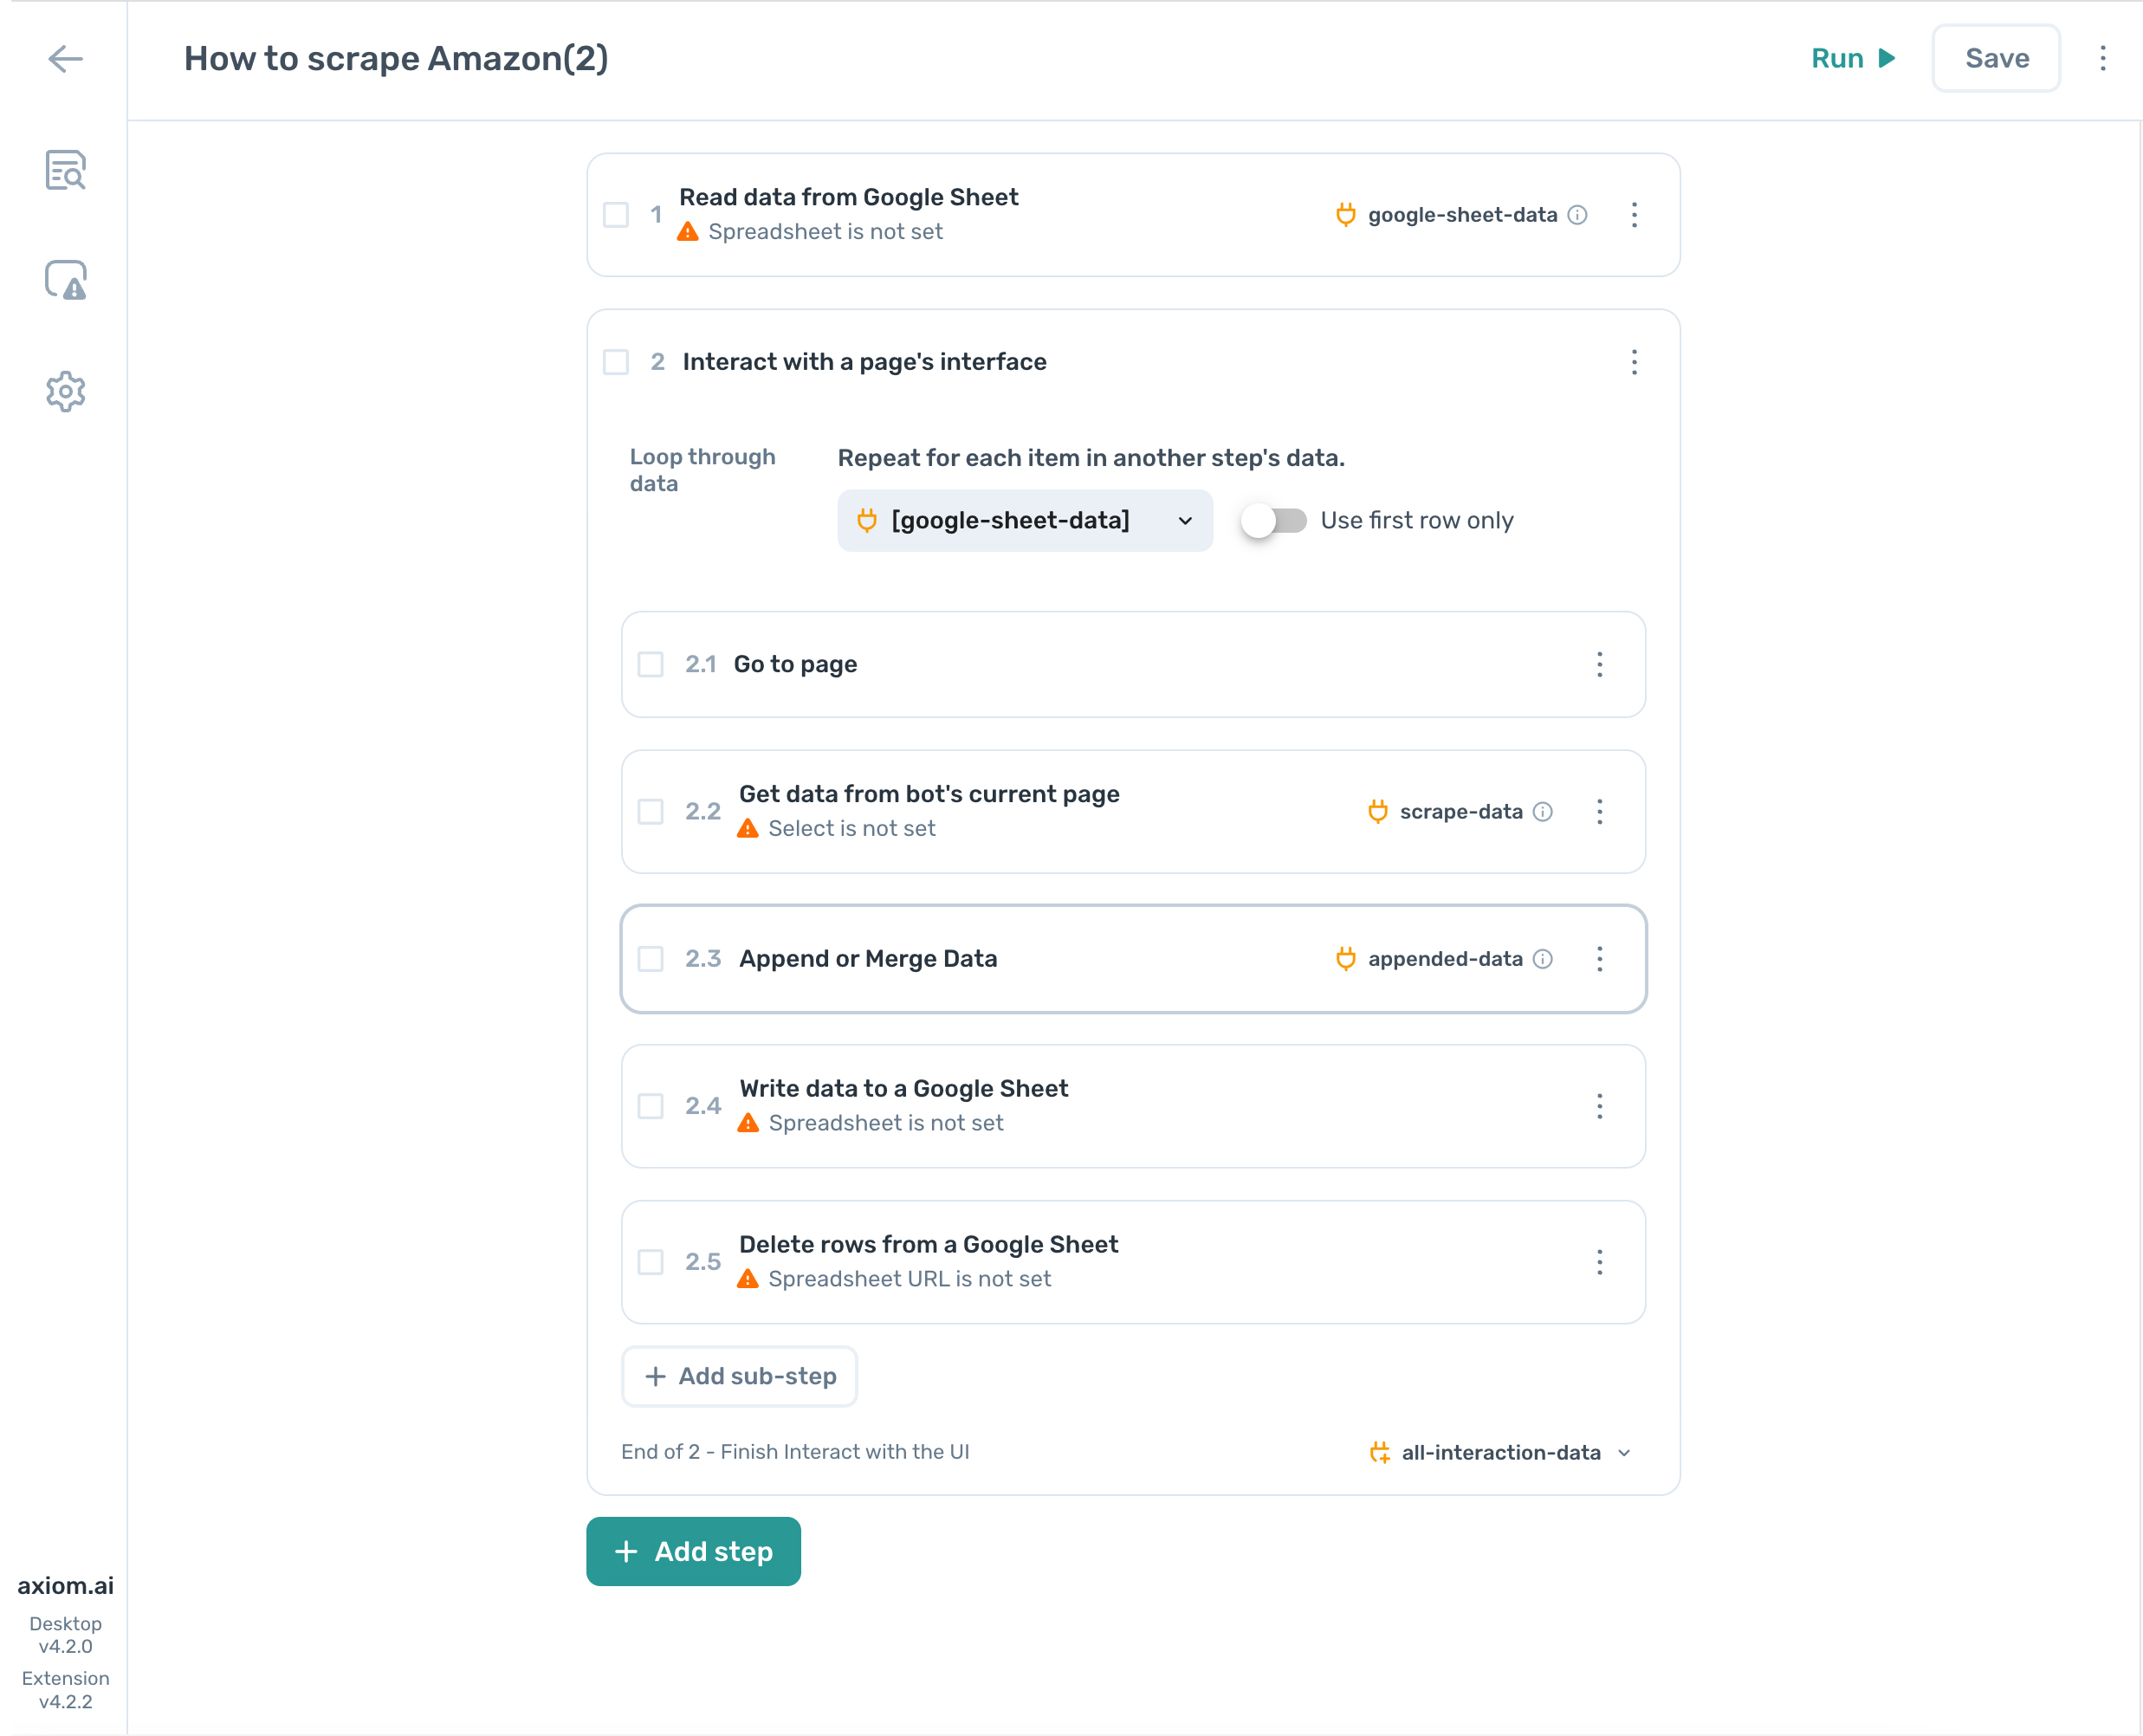
Task: Save the workflow
Action: pyautogui.click(x=1995, y=59)
